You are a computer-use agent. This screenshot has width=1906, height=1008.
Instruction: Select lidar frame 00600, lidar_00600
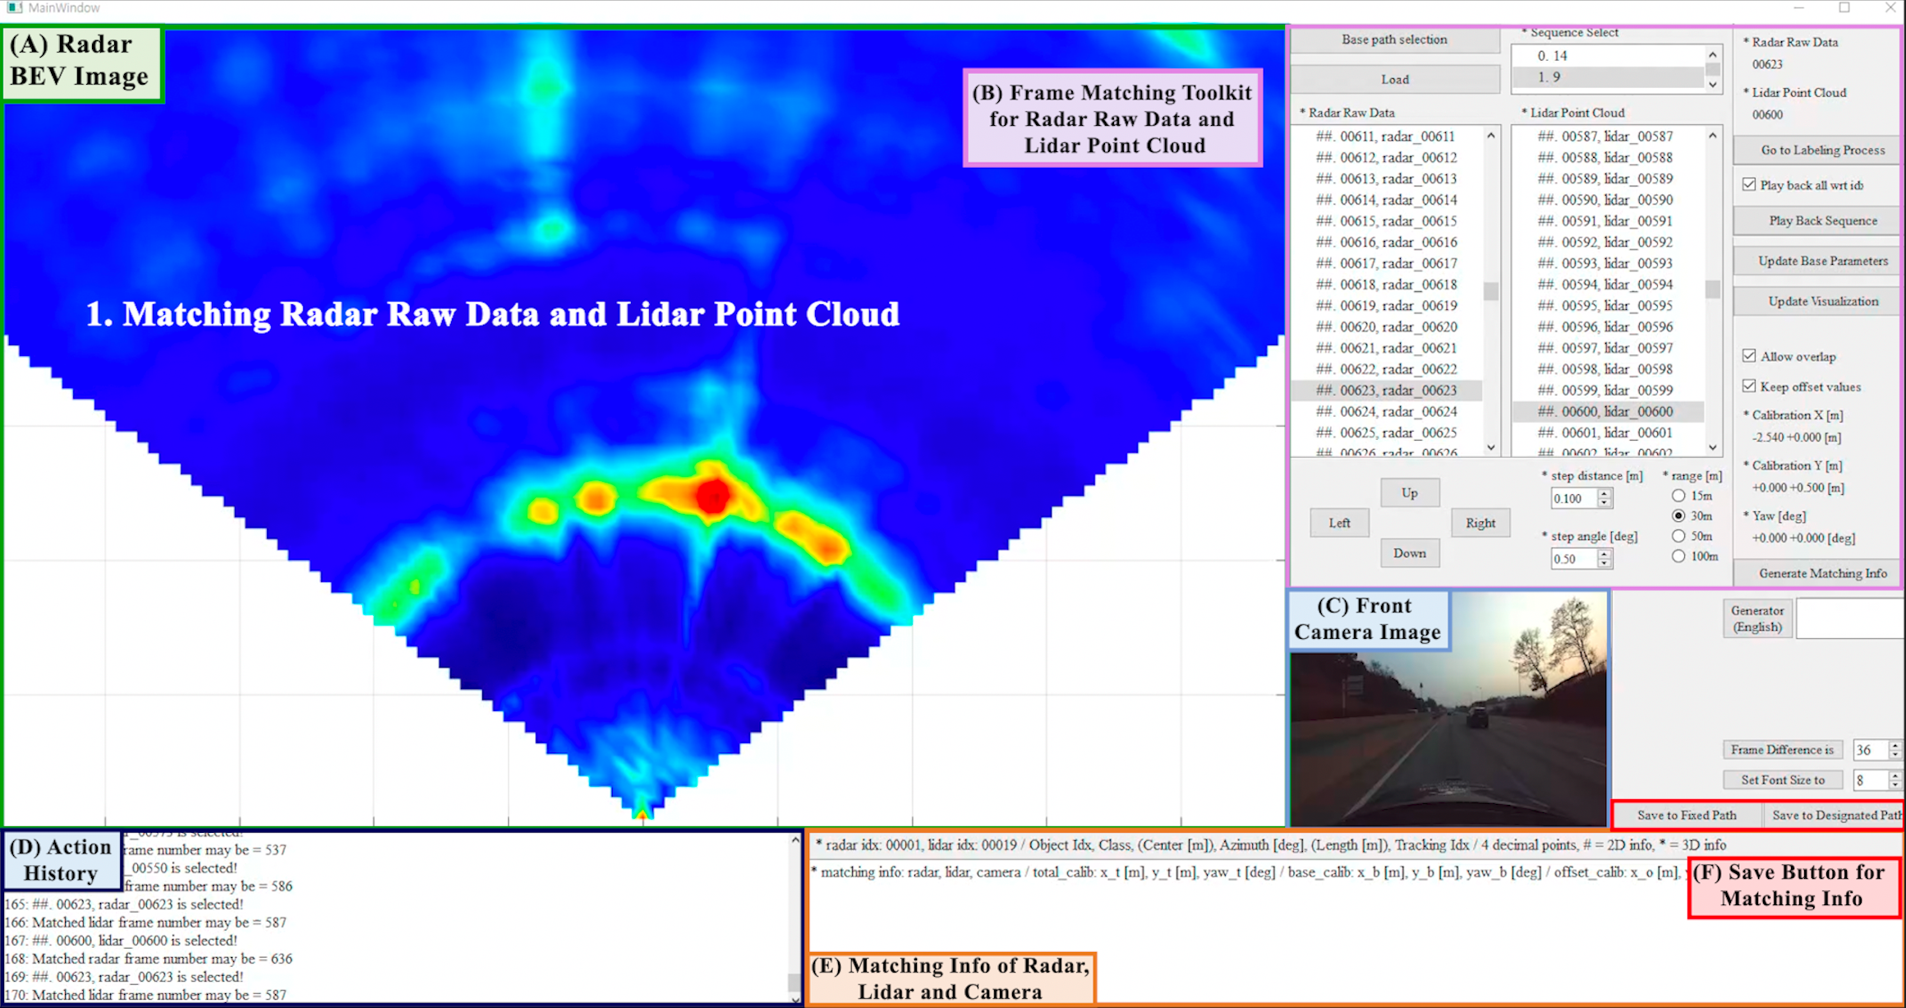click(1608, 411)
